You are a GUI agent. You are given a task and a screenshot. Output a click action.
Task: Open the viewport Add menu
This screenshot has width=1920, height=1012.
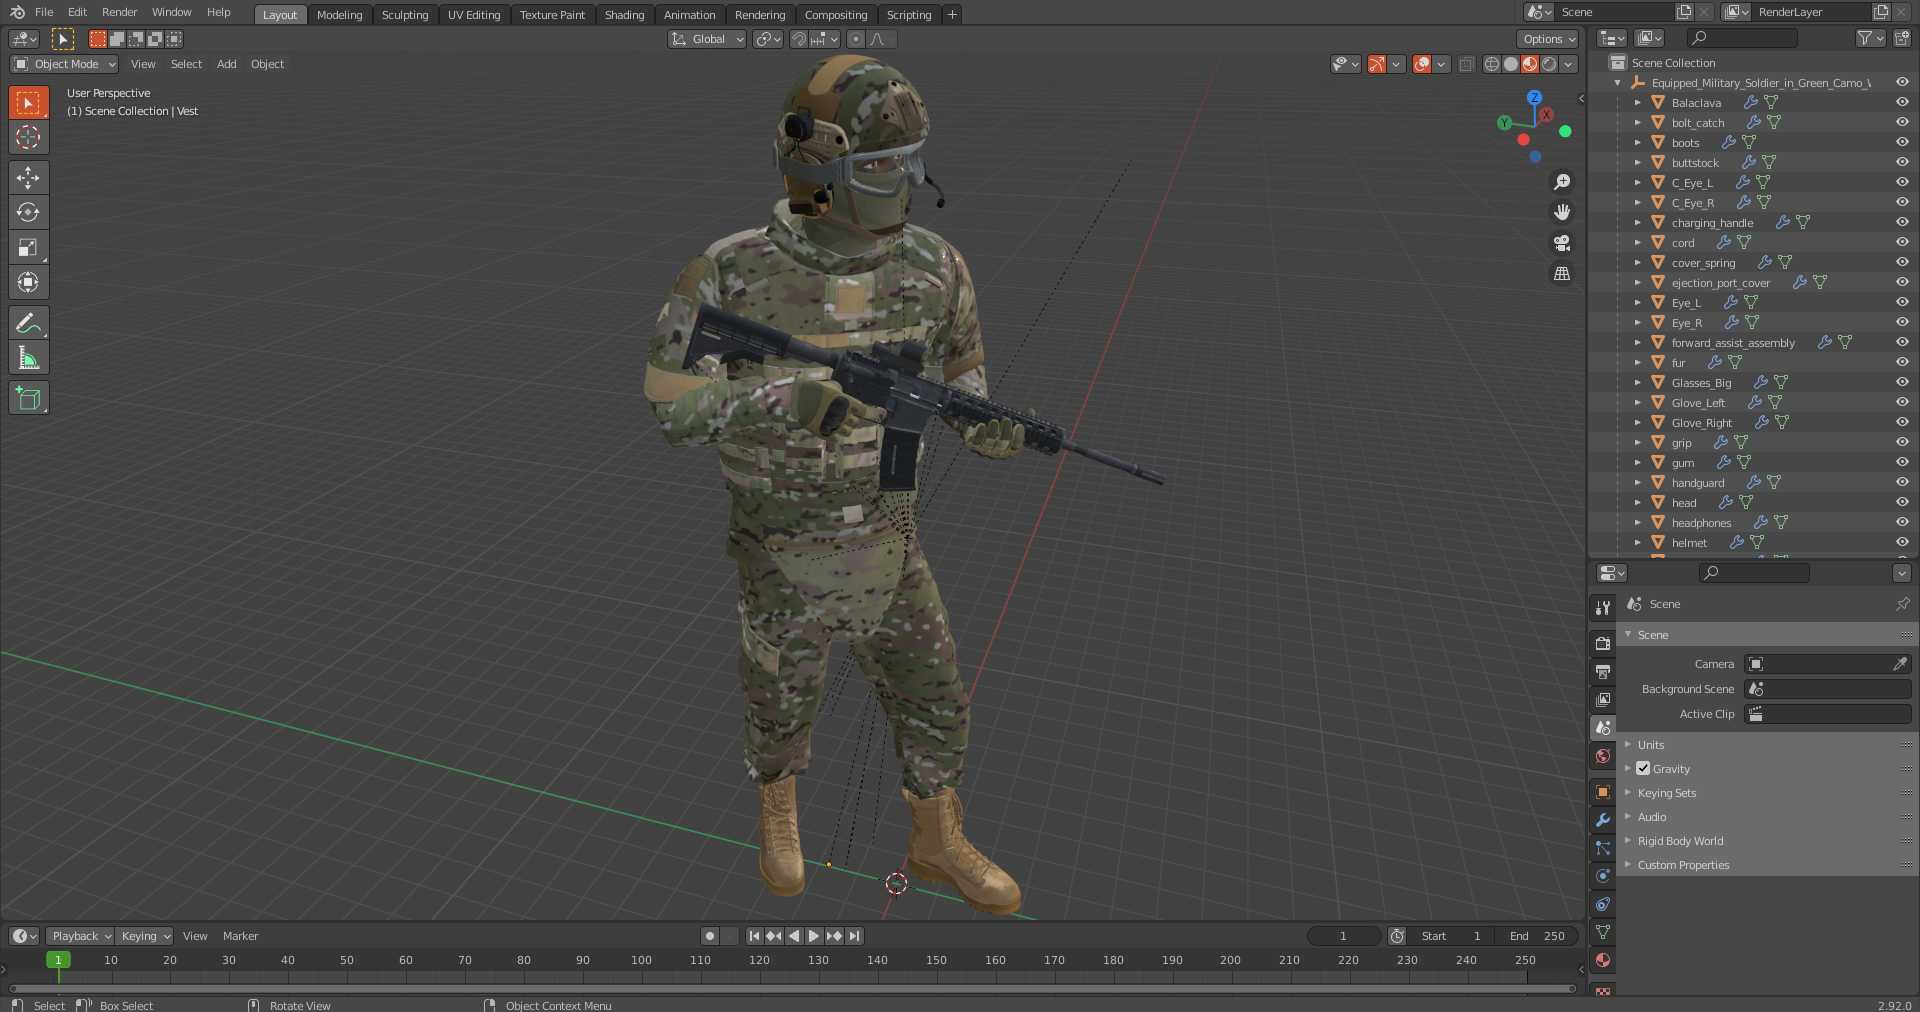[x=227, y=64]
